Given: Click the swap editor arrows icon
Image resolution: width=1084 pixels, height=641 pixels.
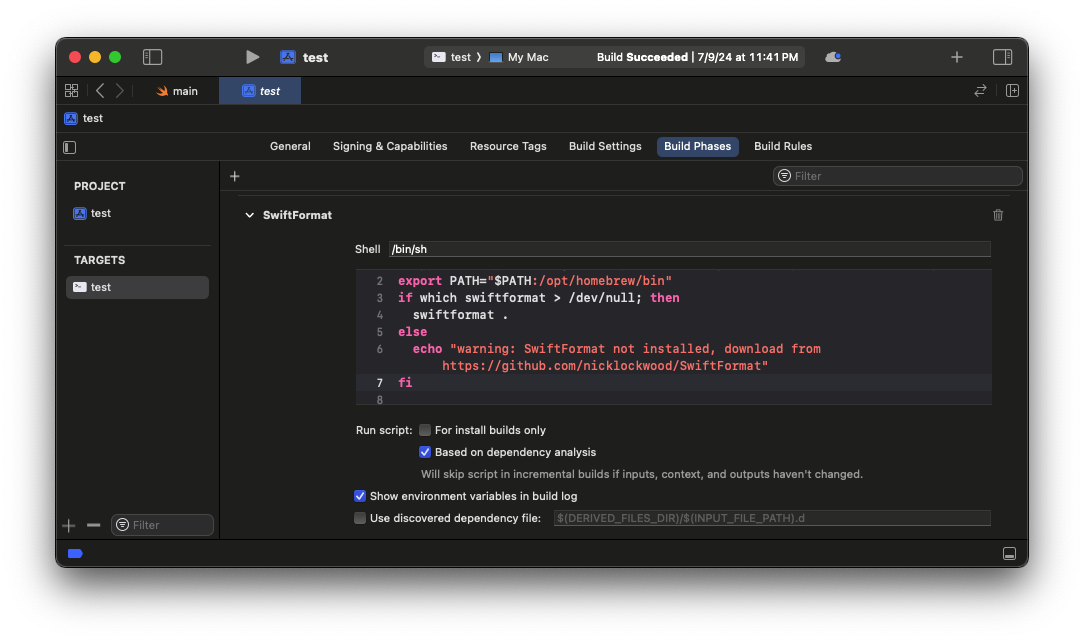Looking at the screenshot, I should tap(980, 91).
